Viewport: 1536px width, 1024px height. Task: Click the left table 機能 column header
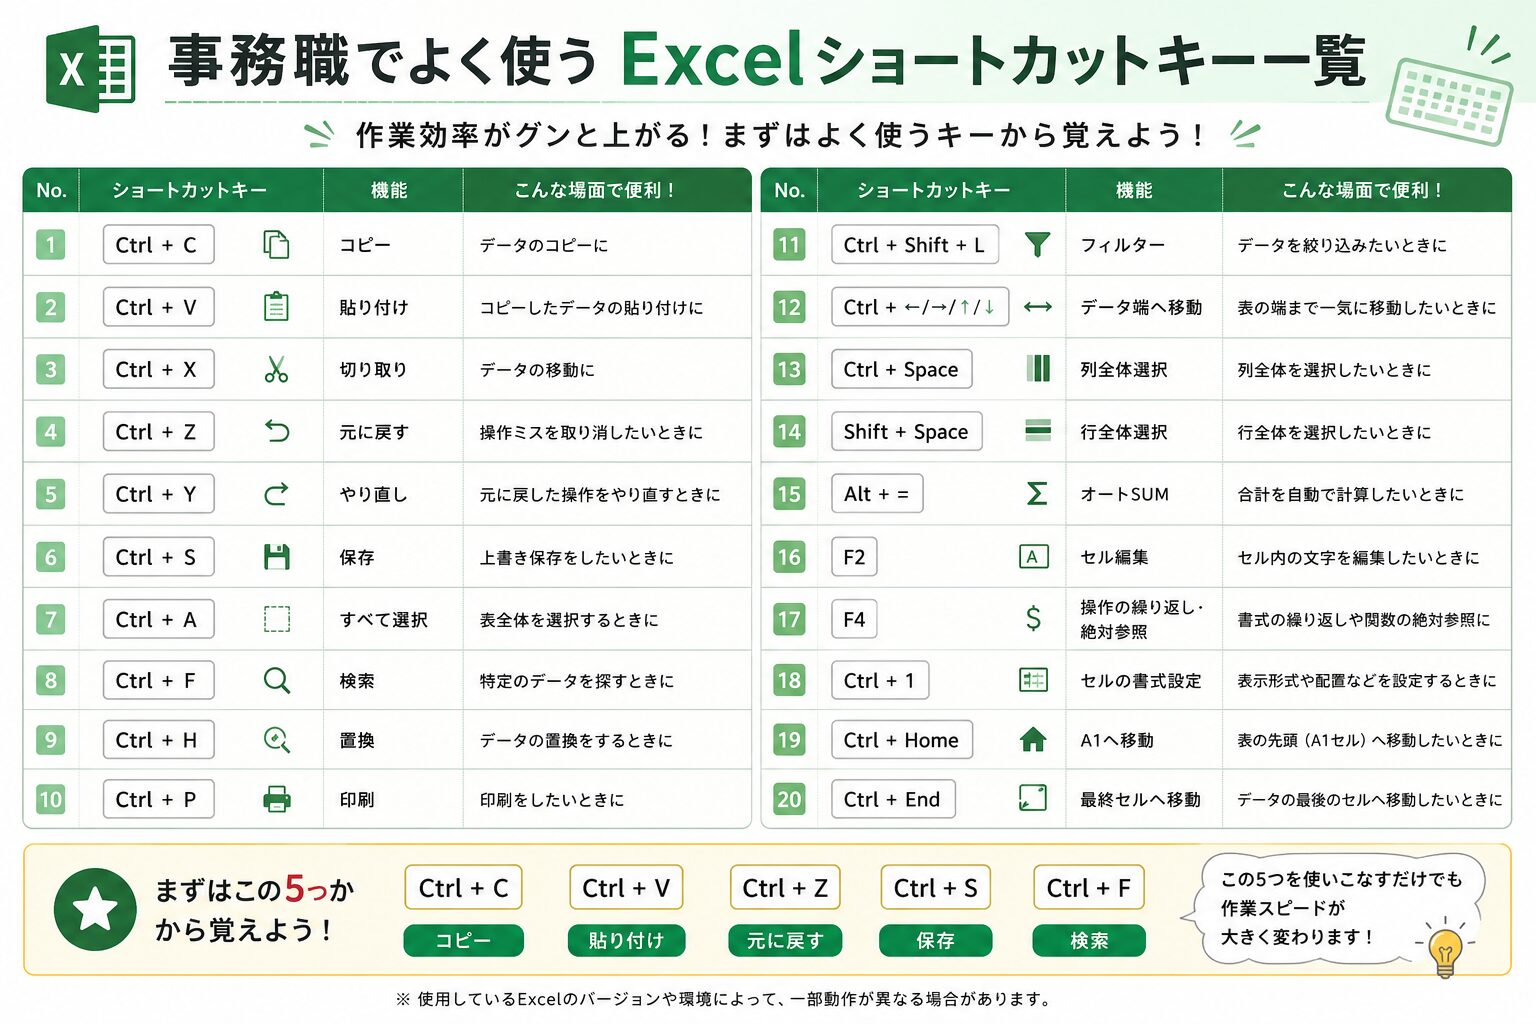click(x=390, y=190)
